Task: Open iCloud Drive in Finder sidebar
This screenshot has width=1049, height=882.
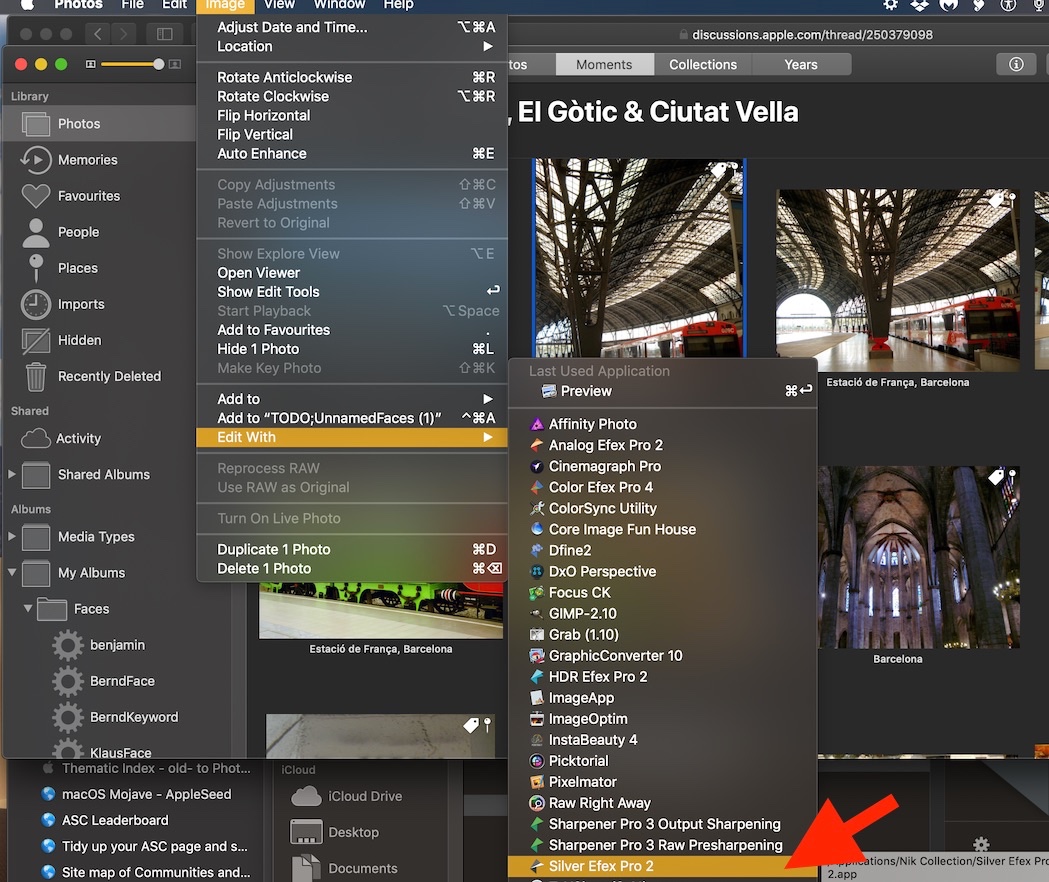Action: coord(347,796)
